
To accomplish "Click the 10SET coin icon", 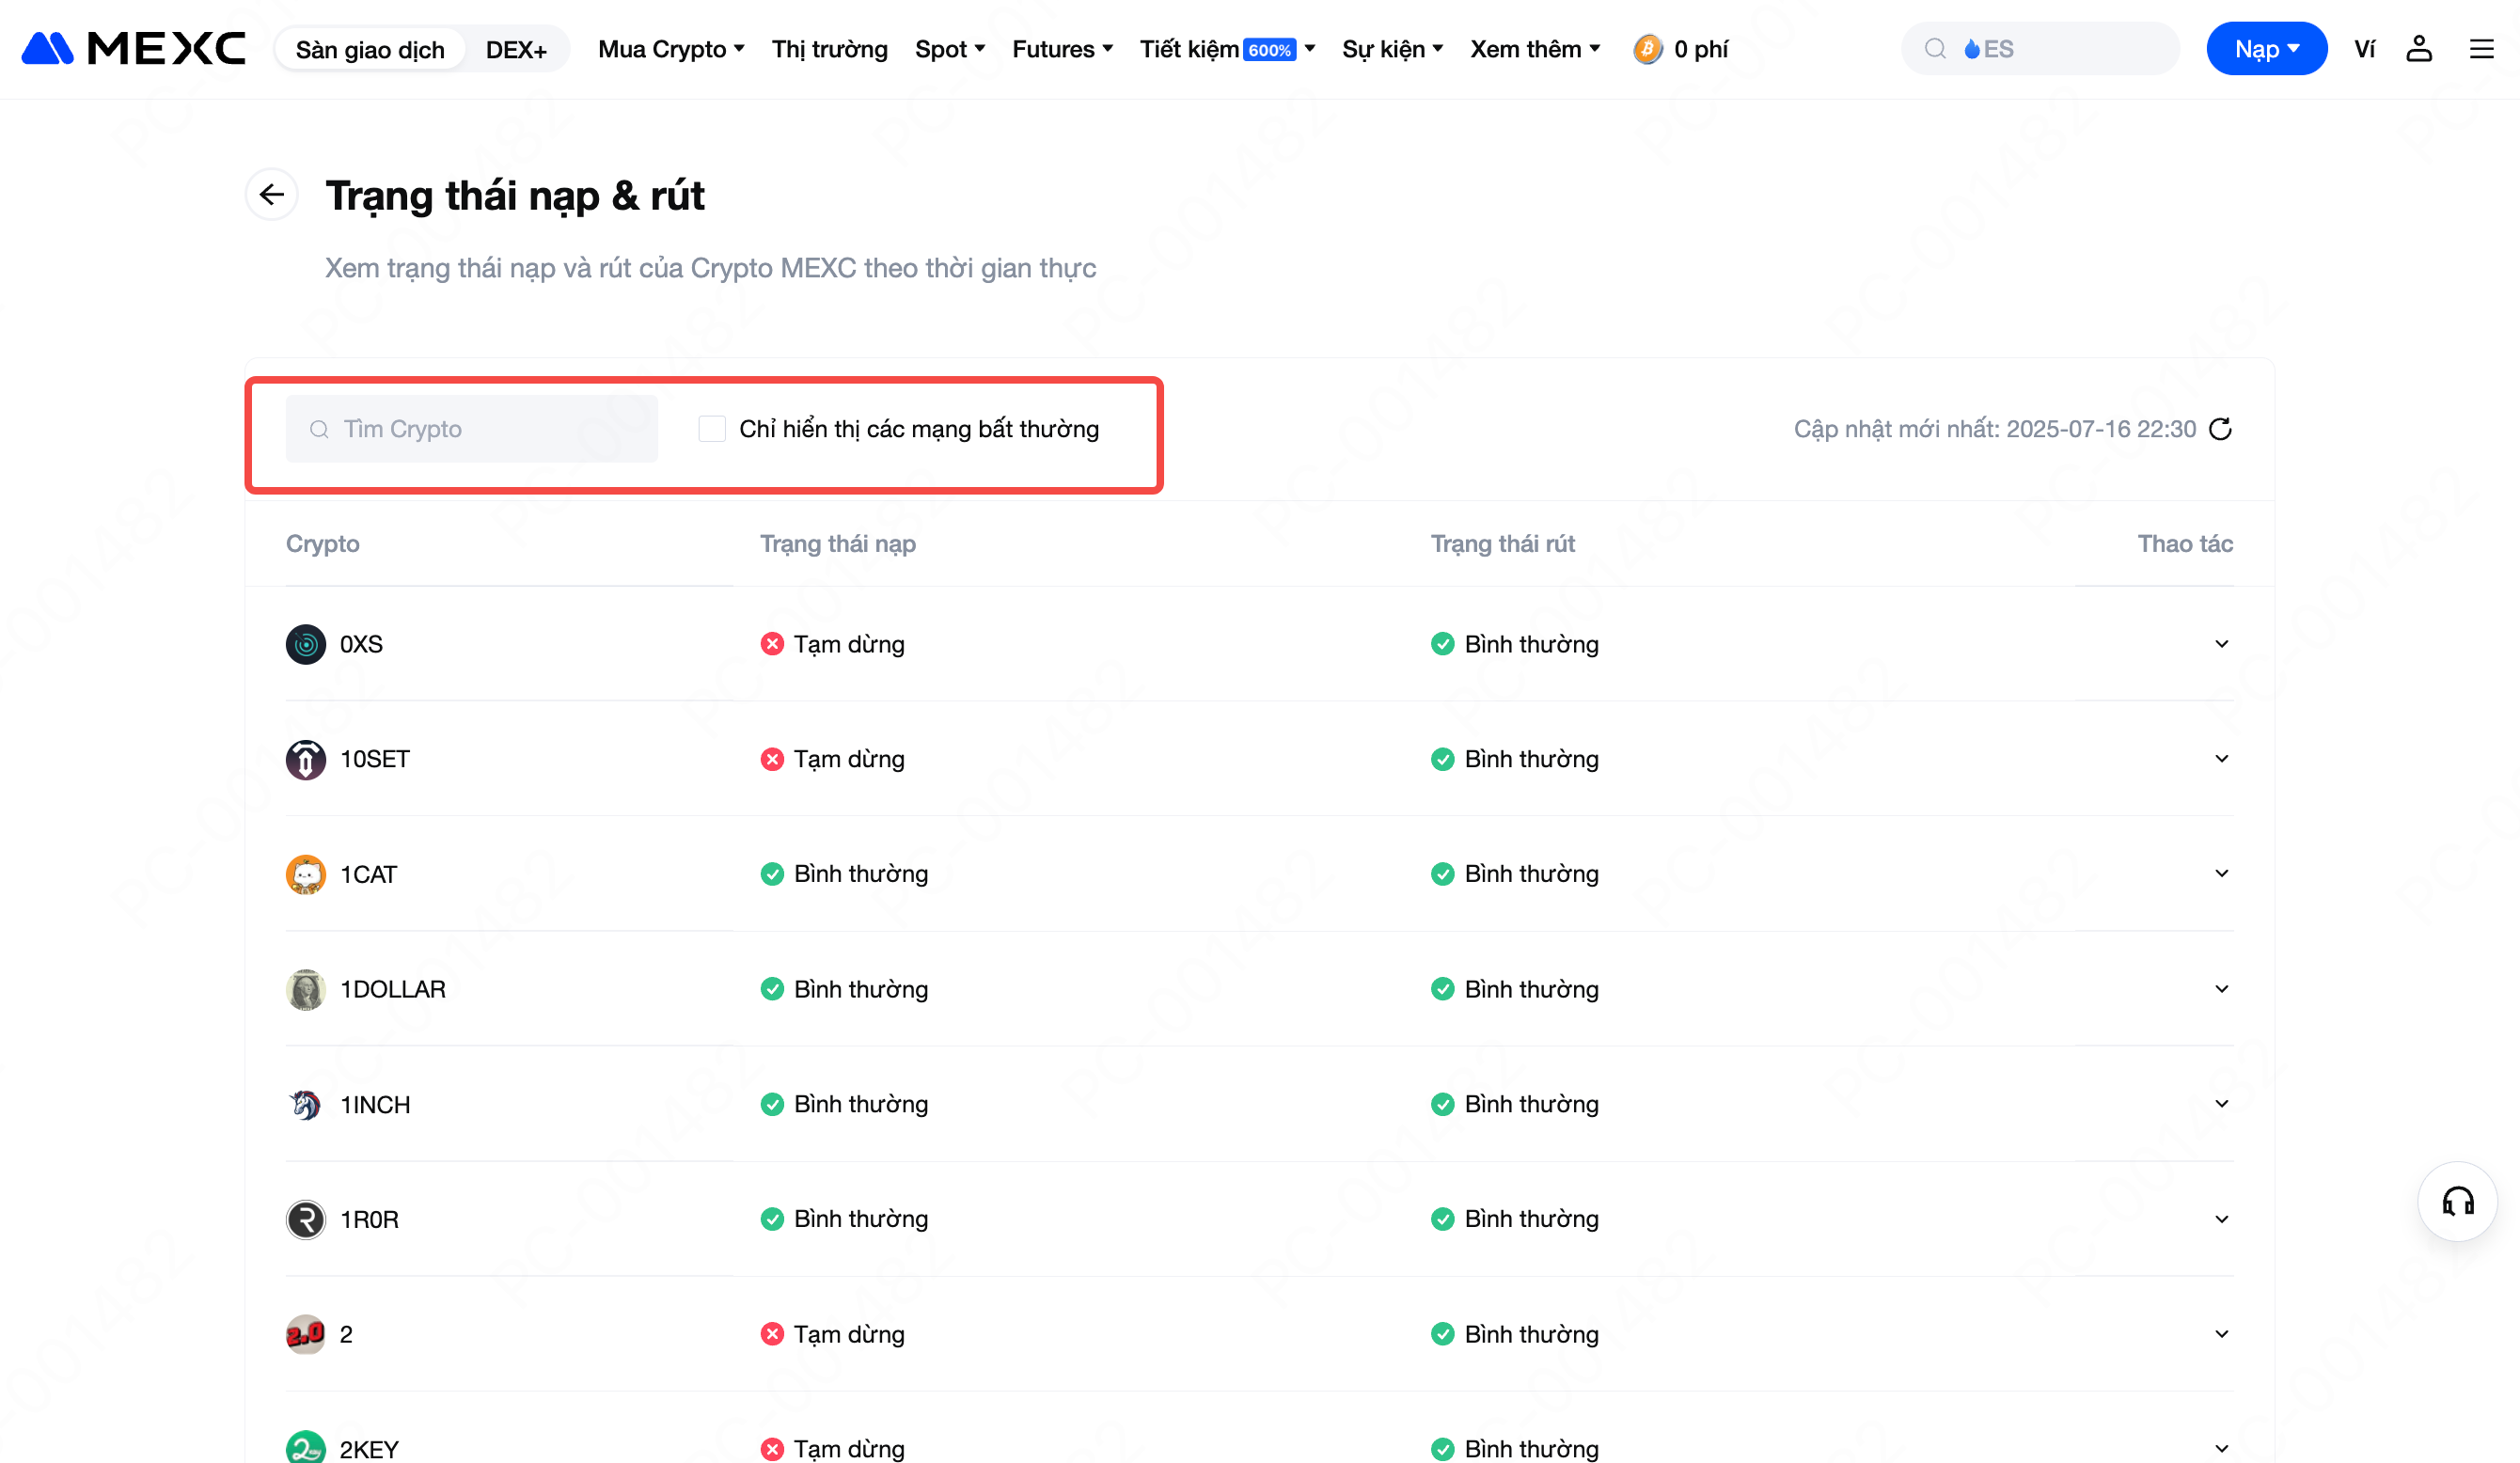I will click(x=306, y=759).
